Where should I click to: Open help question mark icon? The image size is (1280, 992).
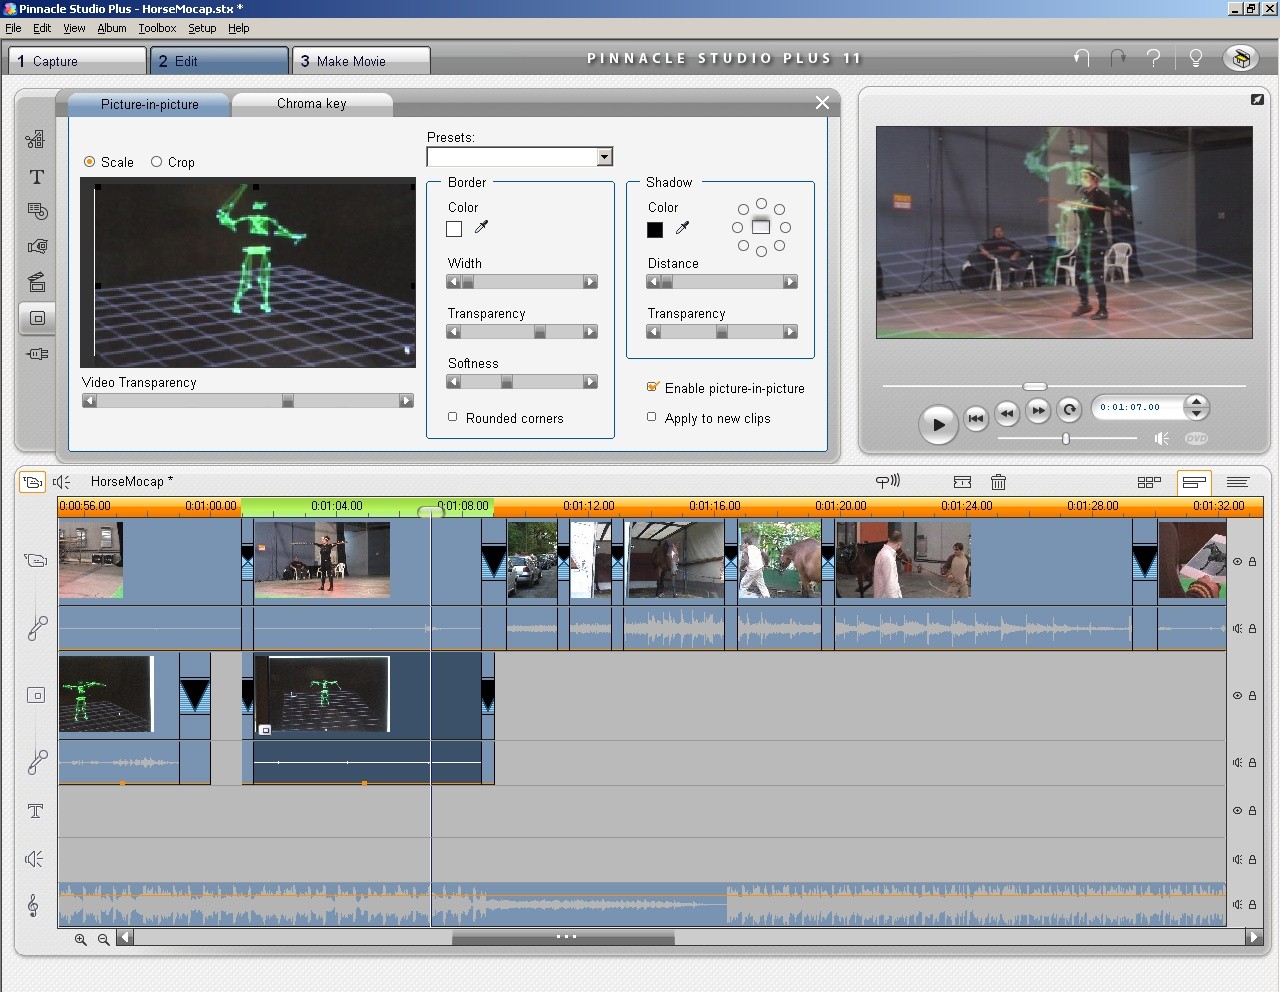1154,58
